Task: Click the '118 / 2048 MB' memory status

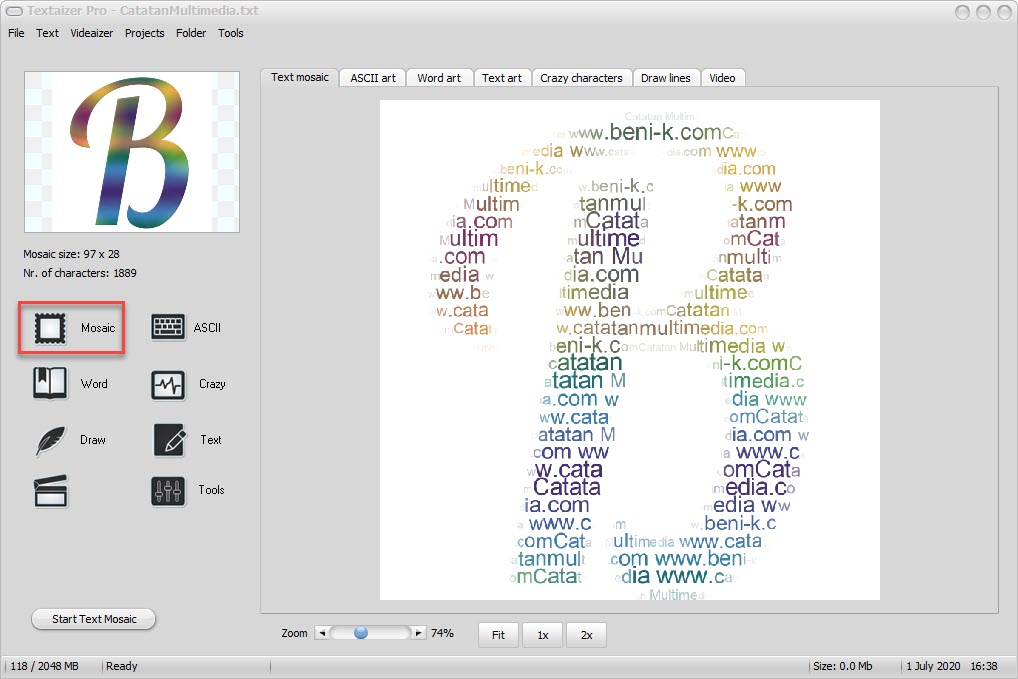Action: tap(44, 666)
